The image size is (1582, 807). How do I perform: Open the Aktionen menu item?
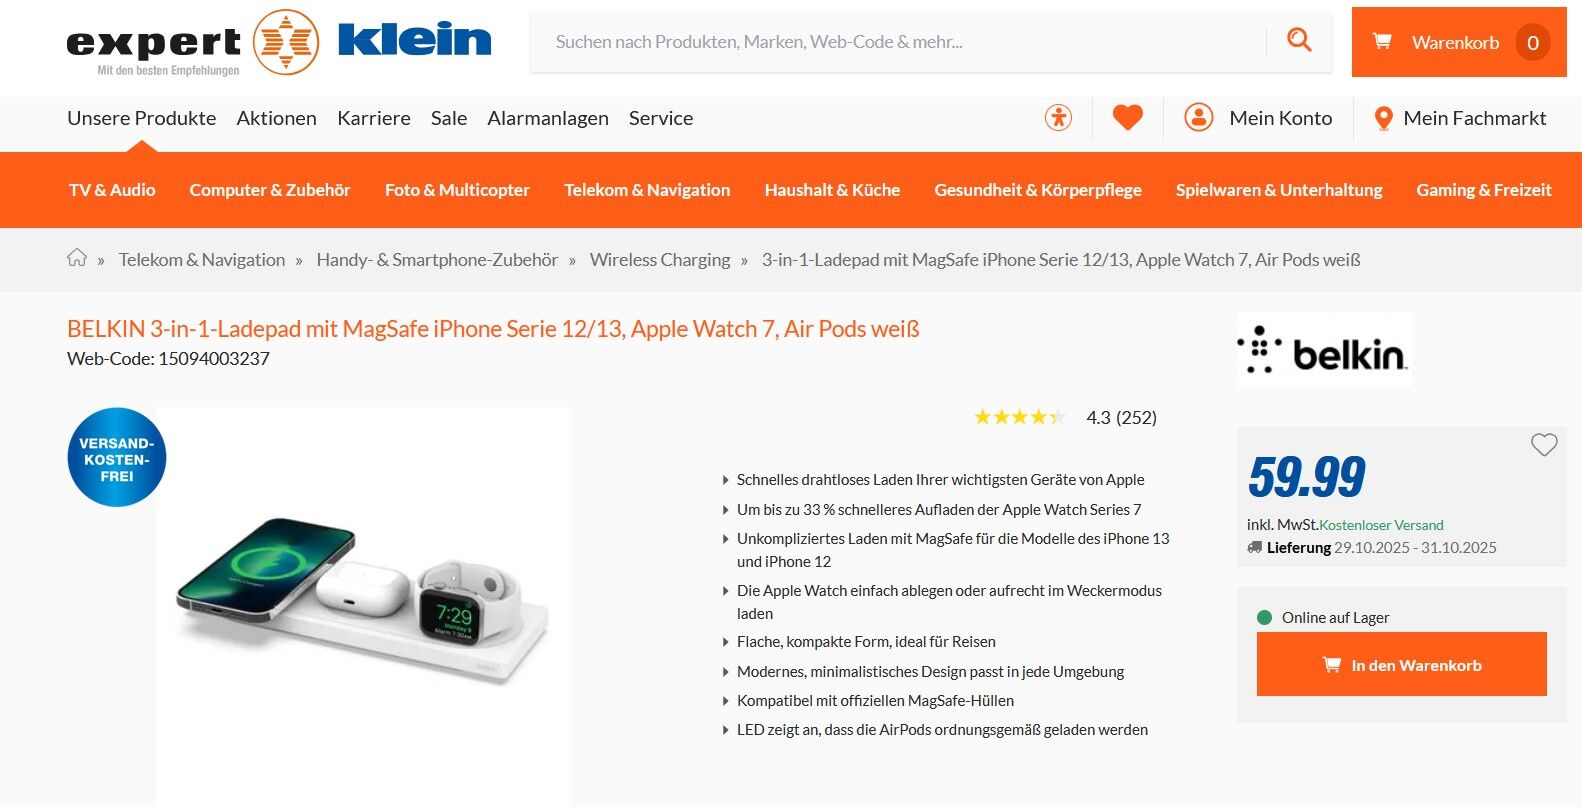pos(277,118)
